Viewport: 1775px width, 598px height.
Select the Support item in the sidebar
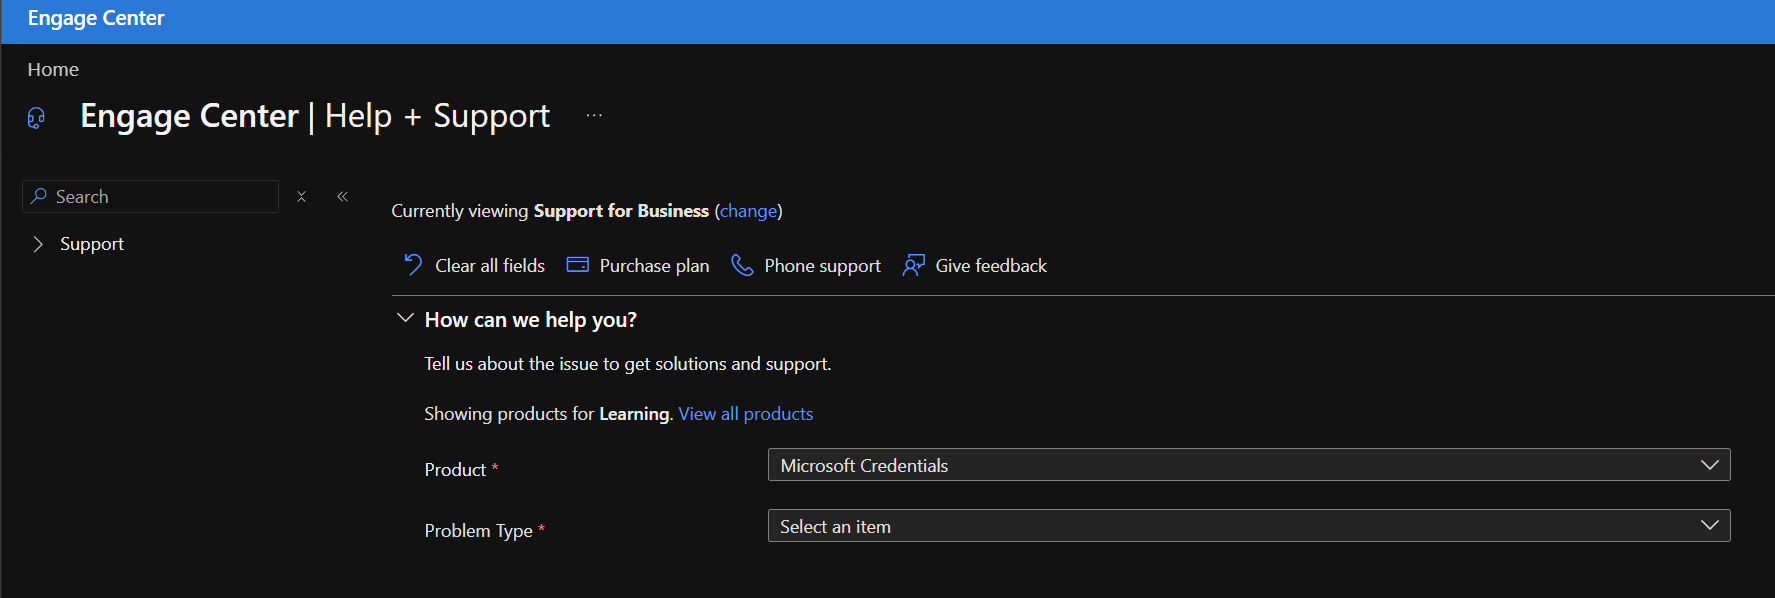[x=92, y=244]
